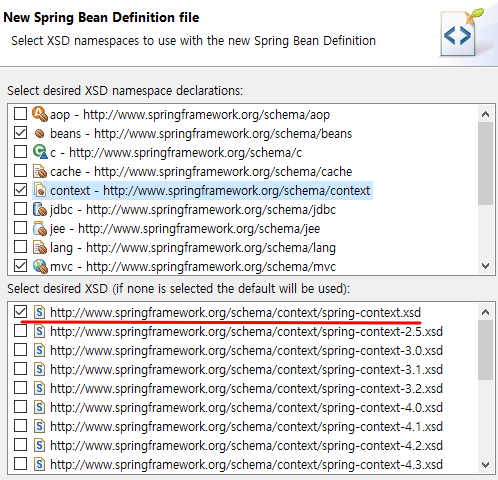Select the jee schema row text
The image size is (498, 480).
tap(185, 228)
